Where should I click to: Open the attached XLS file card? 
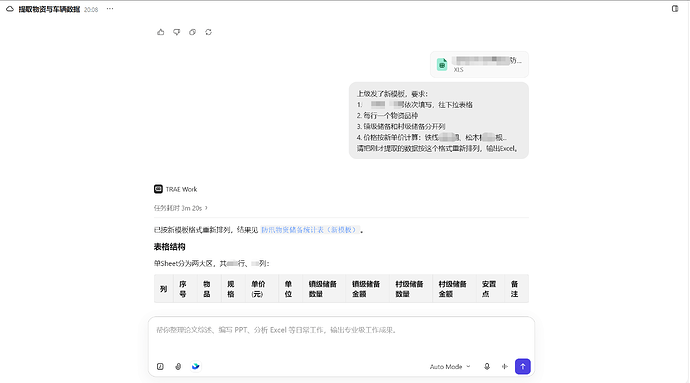[x=479, y=64]
